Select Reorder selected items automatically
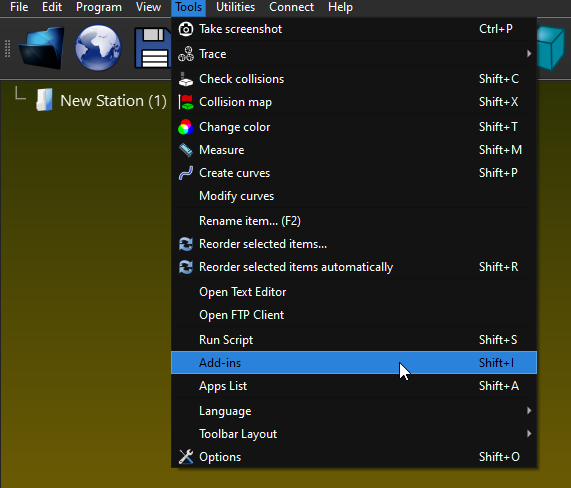This screenshot has height=488, width=571. tap(354, 267)
